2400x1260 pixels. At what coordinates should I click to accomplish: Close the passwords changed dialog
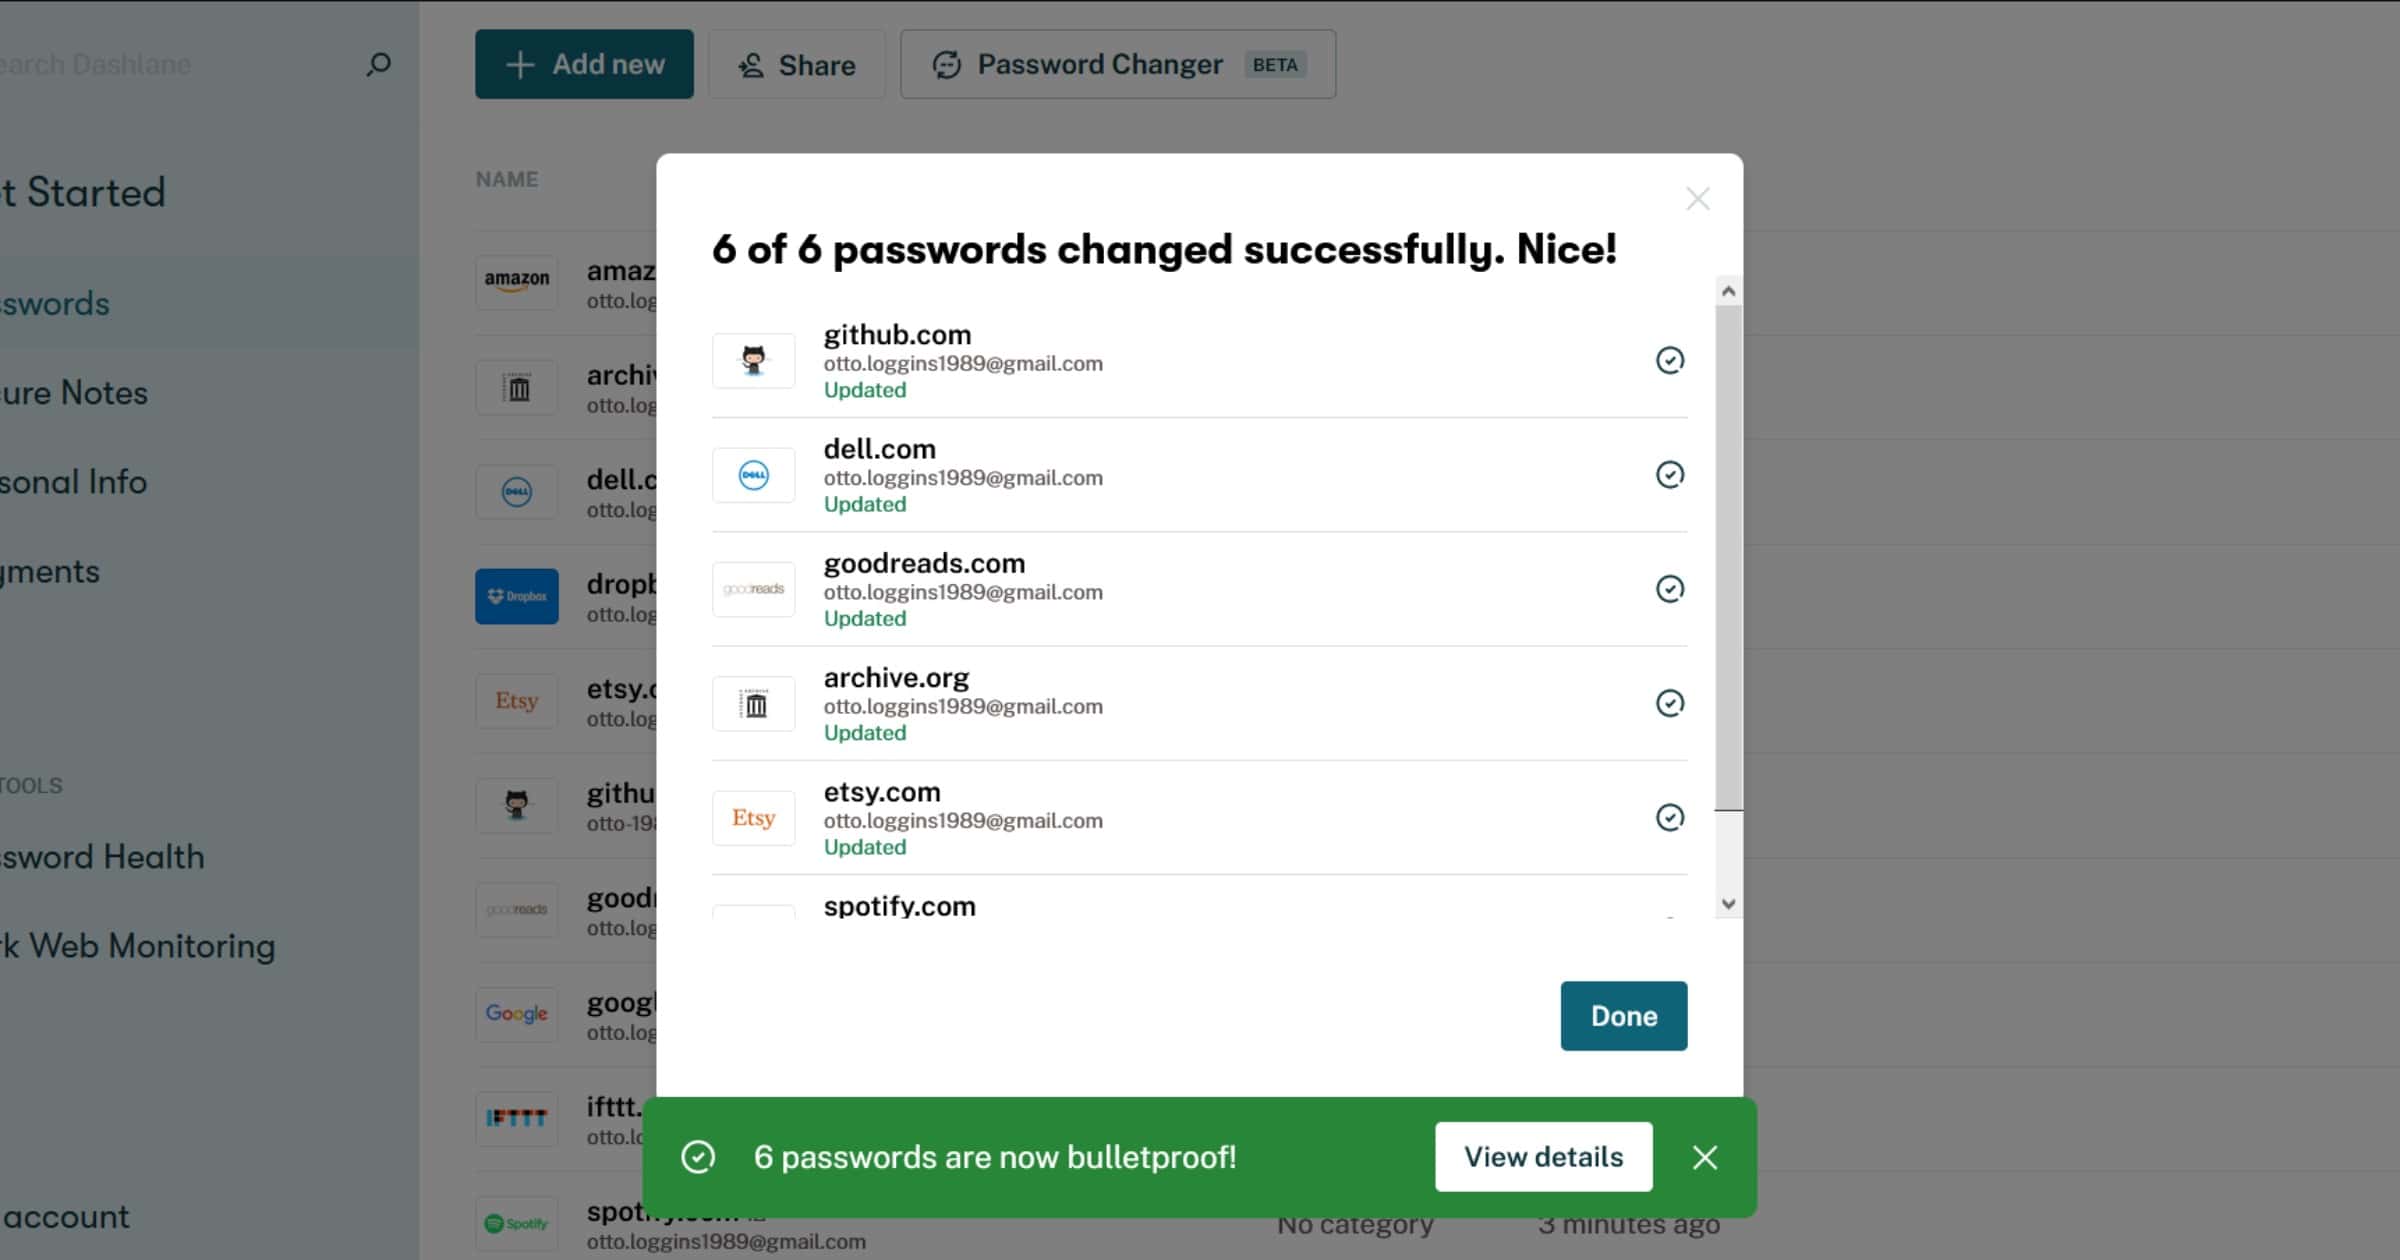click(x=1697, y=199)
